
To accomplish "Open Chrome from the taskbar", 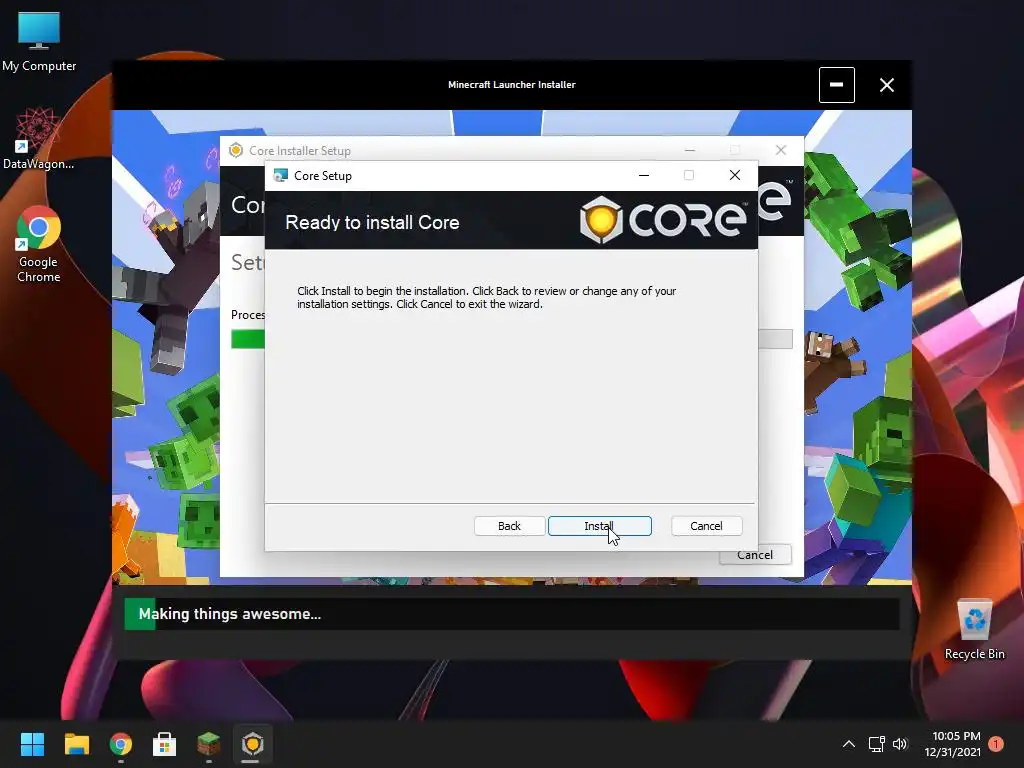I will pos(121,744).
